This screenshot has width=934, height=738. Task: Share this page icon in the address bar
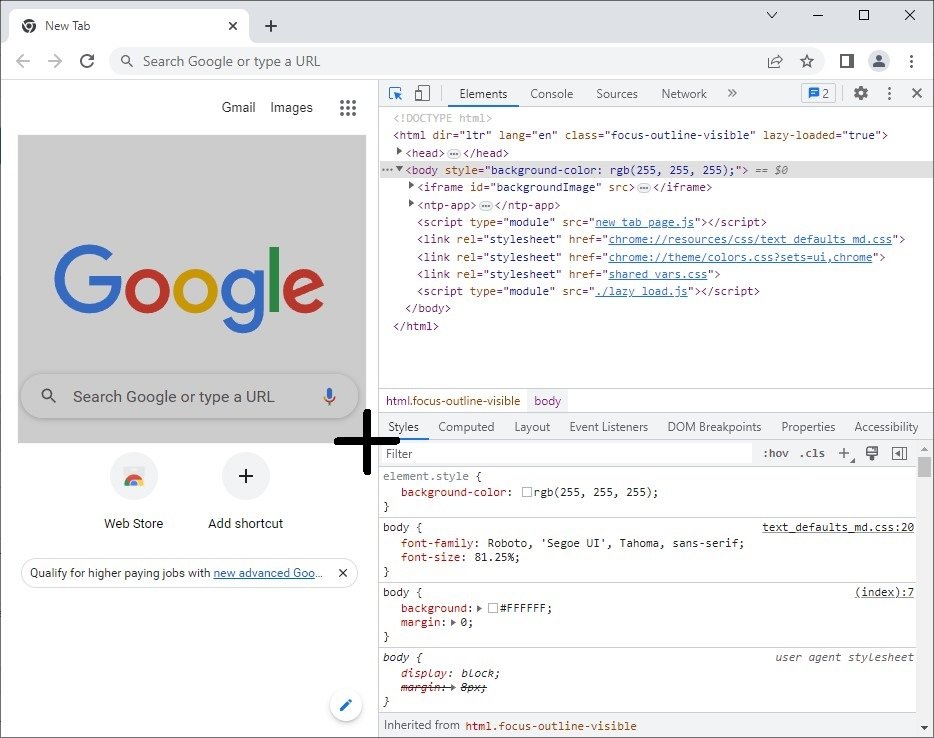point(775,61)
